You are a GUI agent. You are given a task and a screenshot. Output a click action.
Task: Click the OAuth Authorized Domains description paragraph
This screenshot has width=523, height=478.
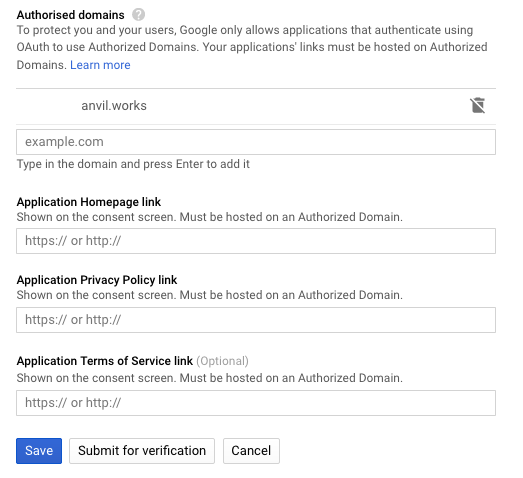point(252,47)
